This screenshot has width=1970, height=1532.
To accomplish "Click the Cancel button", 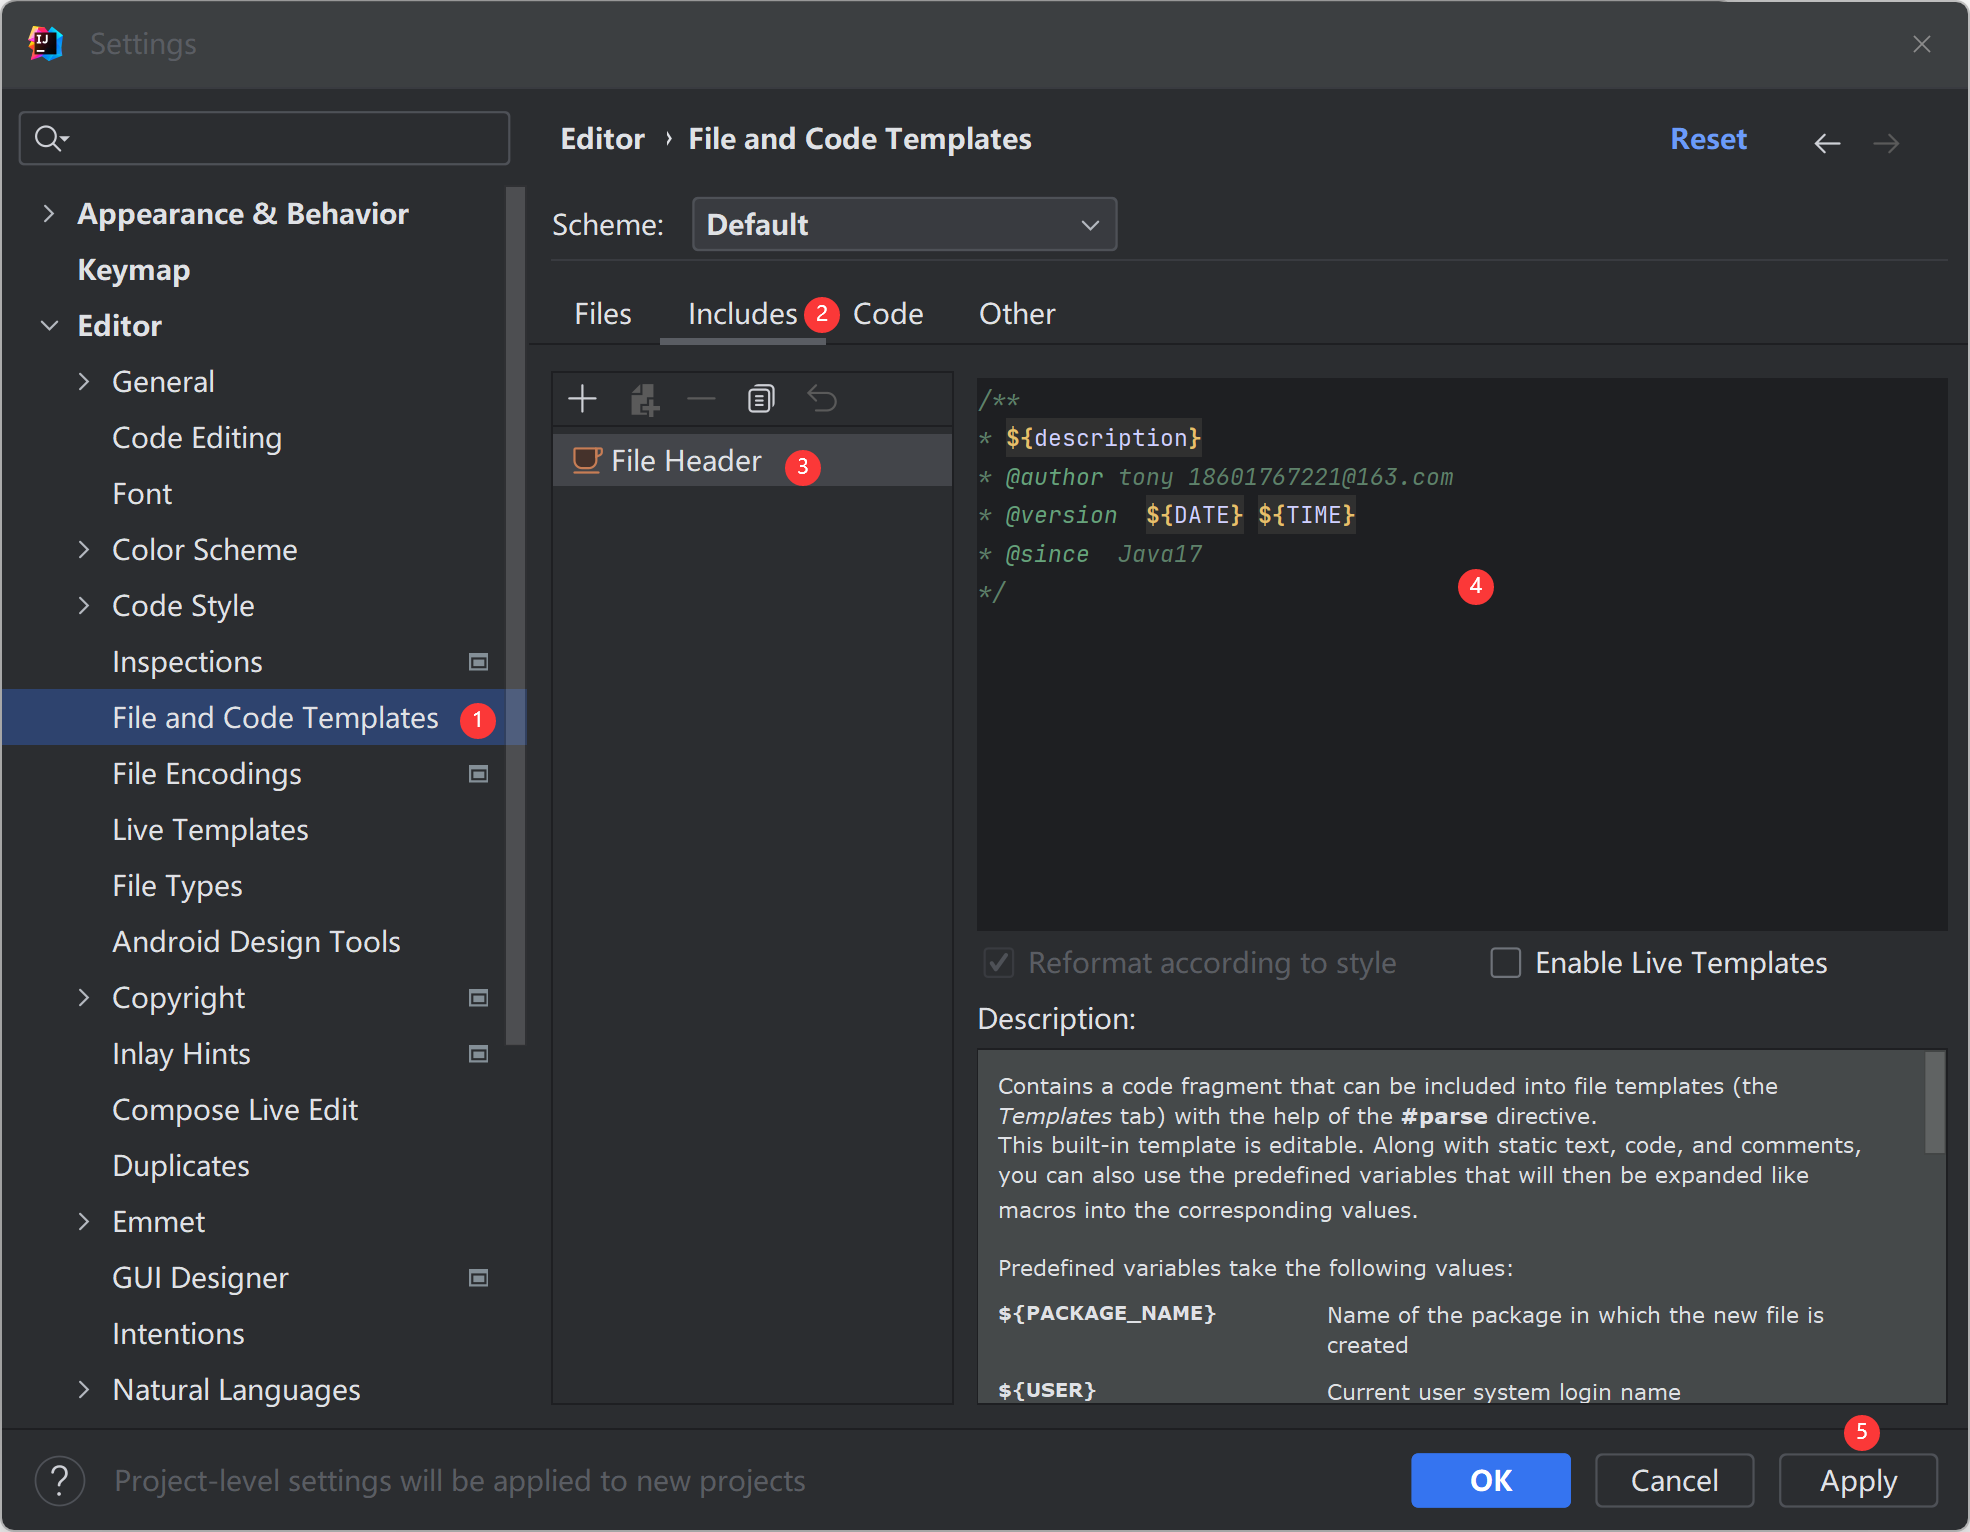I will (x=1674, y=1481).
